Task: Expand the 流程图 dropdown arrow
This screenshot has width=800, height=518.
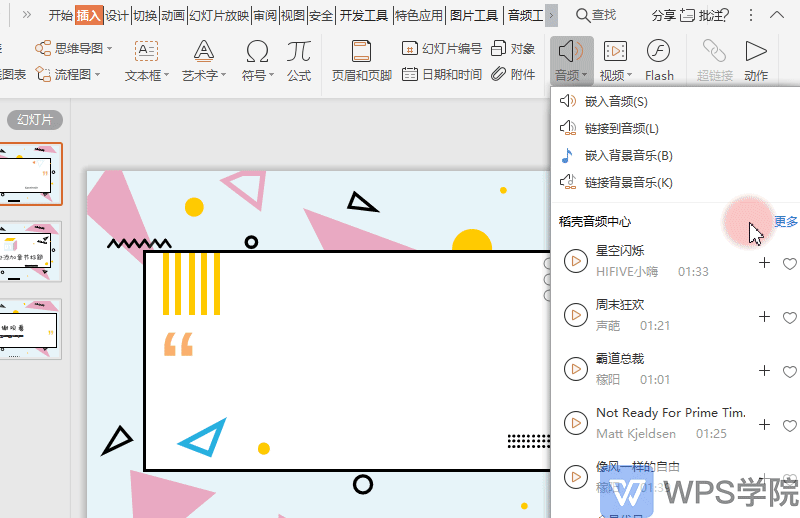Action: [97, 75]
